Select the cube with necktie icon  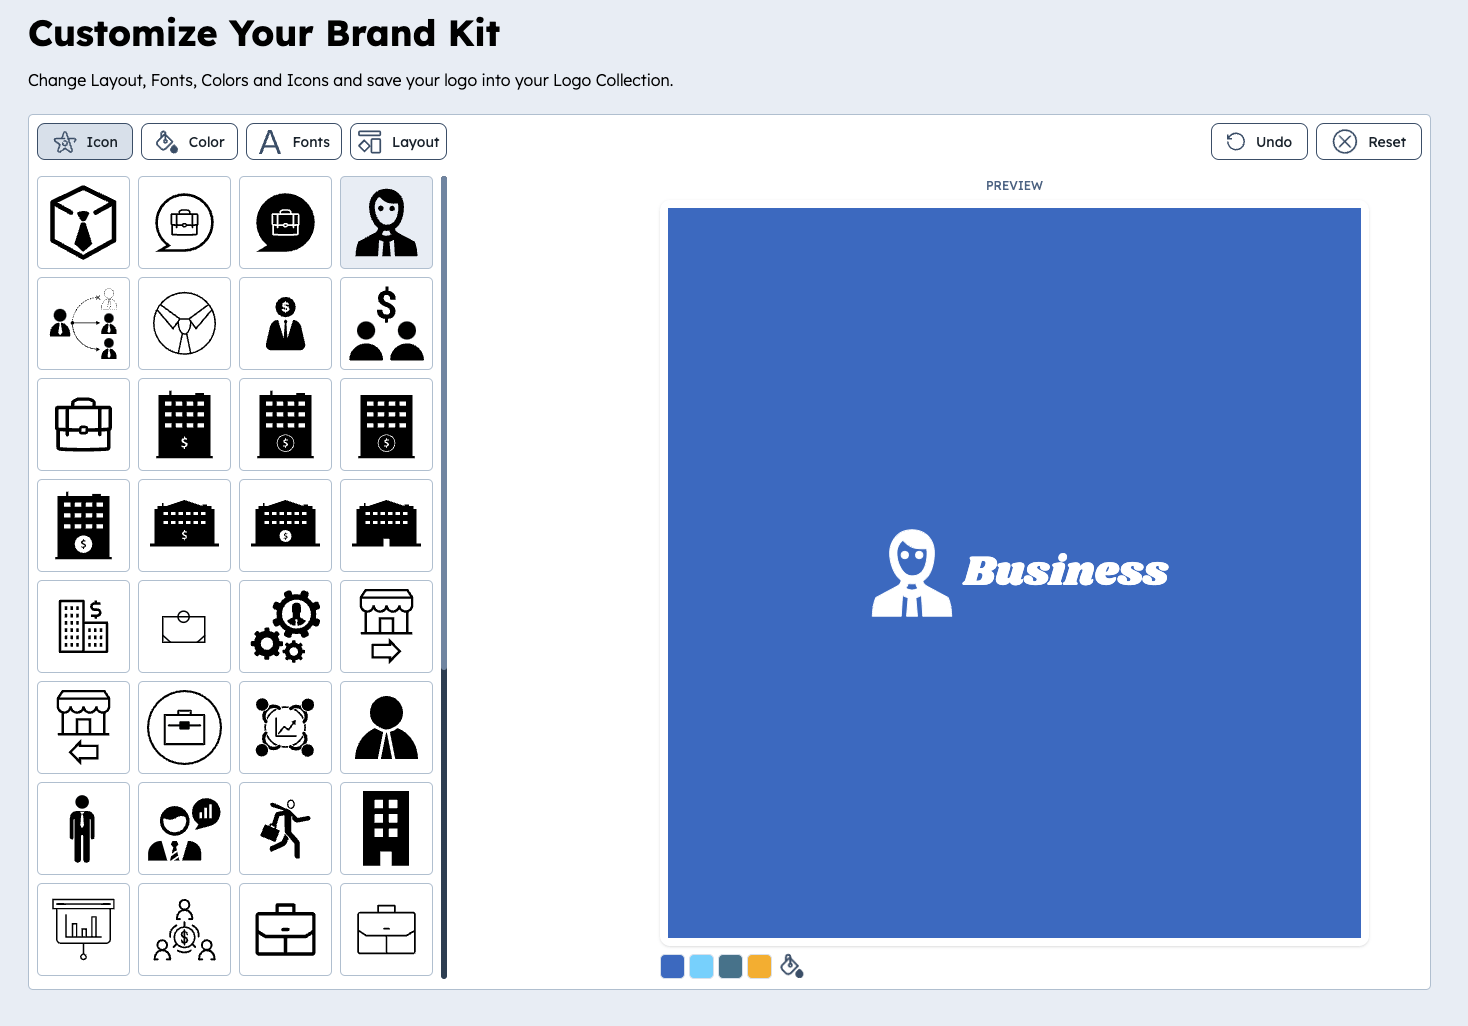[83, 223]
